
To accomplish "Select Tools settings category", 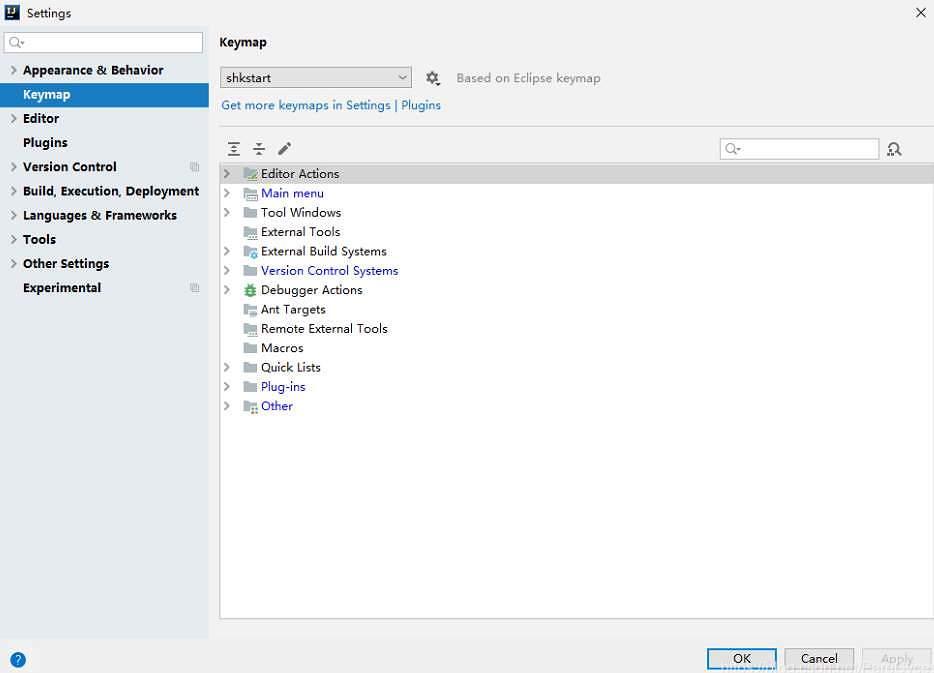I will (x=104, y=239).
